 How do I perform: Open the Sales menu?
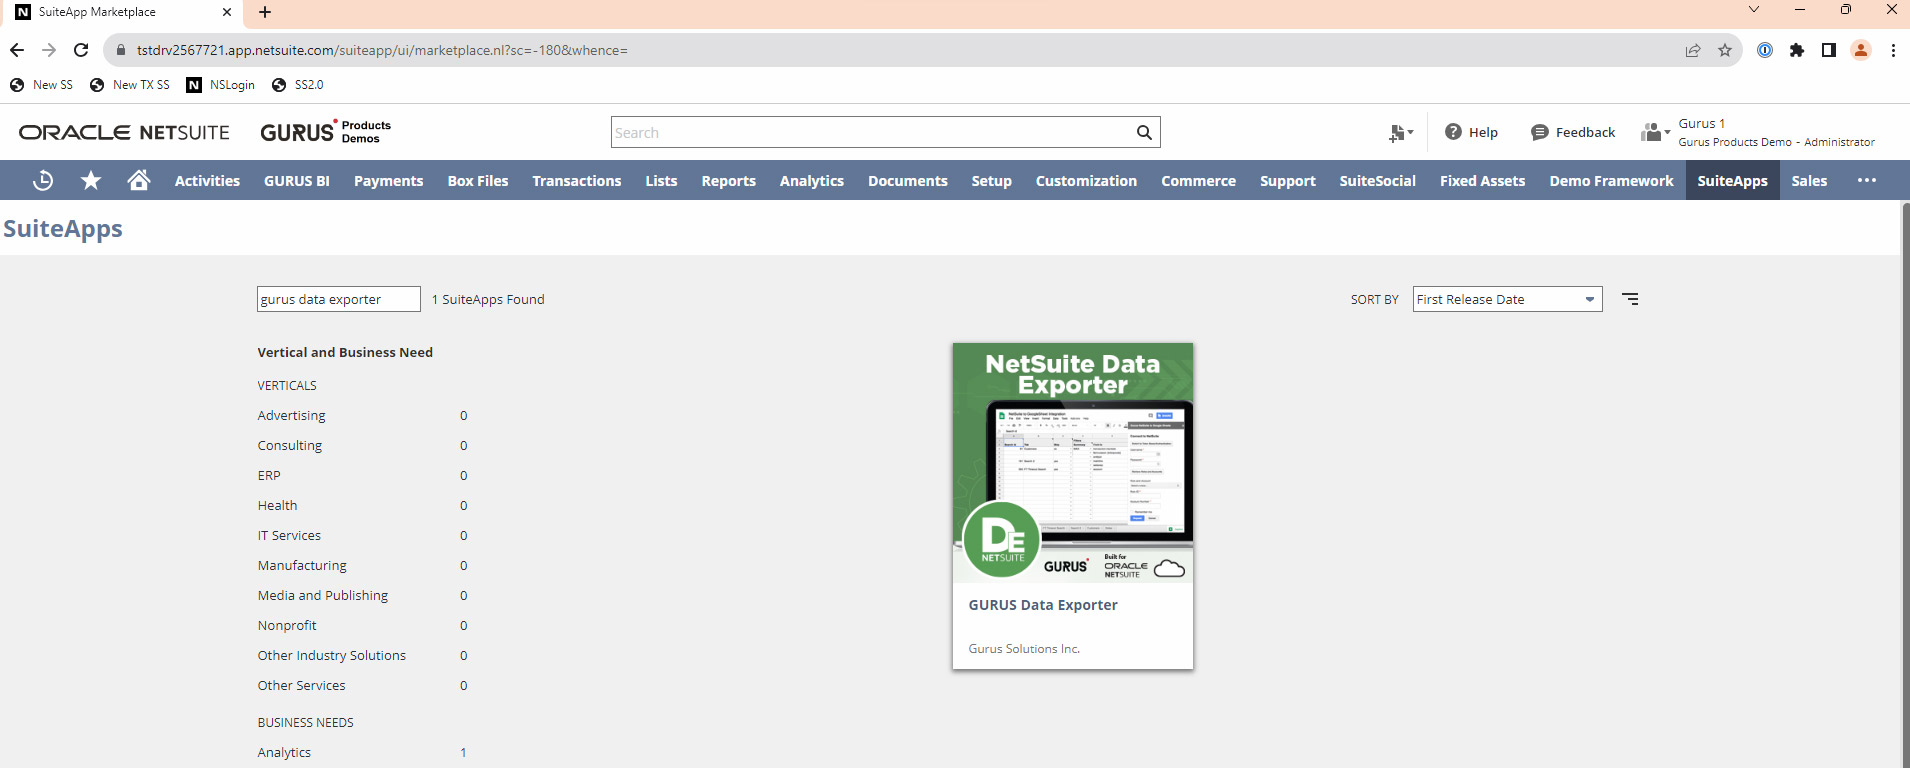click(1809, 181)
